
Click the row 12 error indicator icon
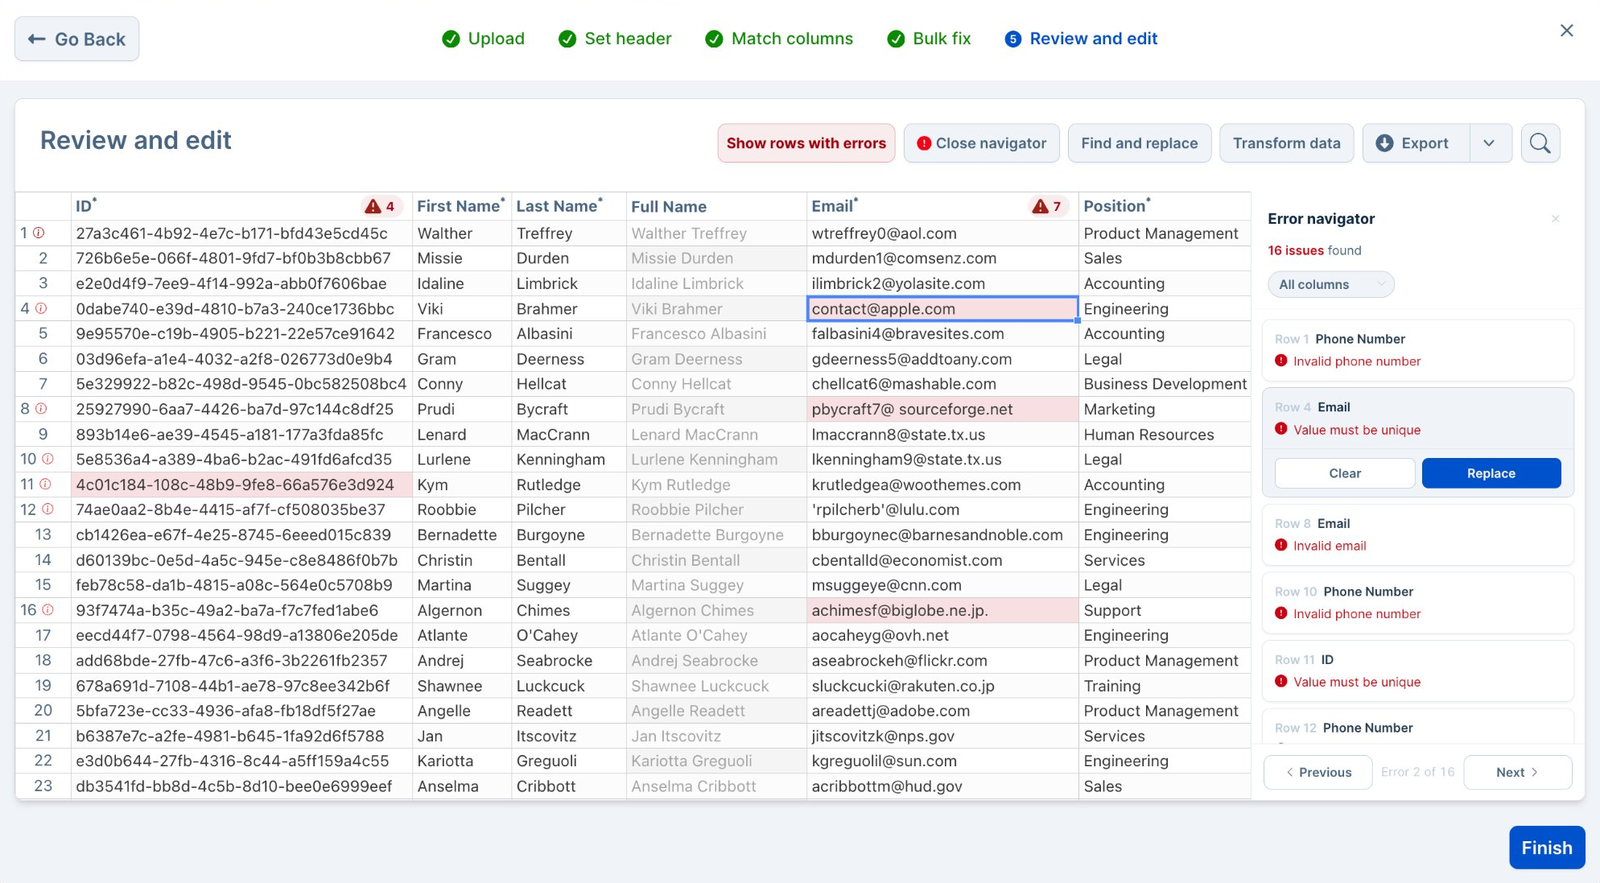click(47, 509)
